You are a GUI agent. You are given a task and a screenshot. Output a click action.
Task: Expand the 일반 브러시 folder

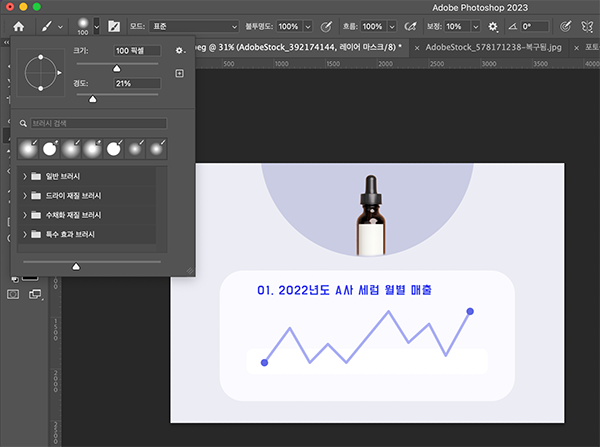pyautogui.click(x=25, y=176)
